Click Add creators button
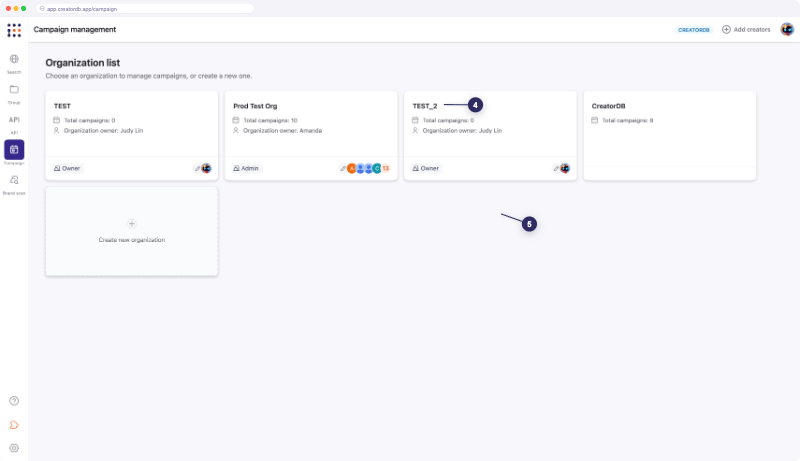The image size is (800, 461). click(746, 30)
